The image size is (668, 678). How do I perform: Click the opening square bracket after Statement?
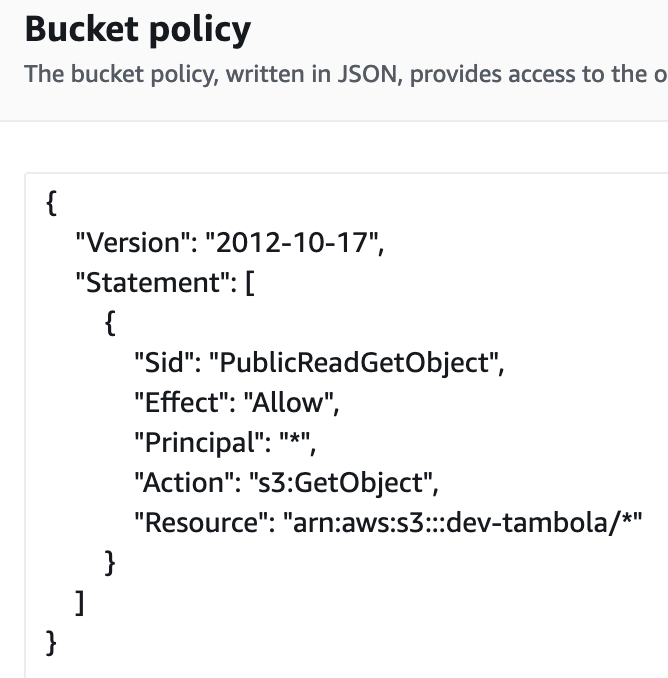click(248, 281)
